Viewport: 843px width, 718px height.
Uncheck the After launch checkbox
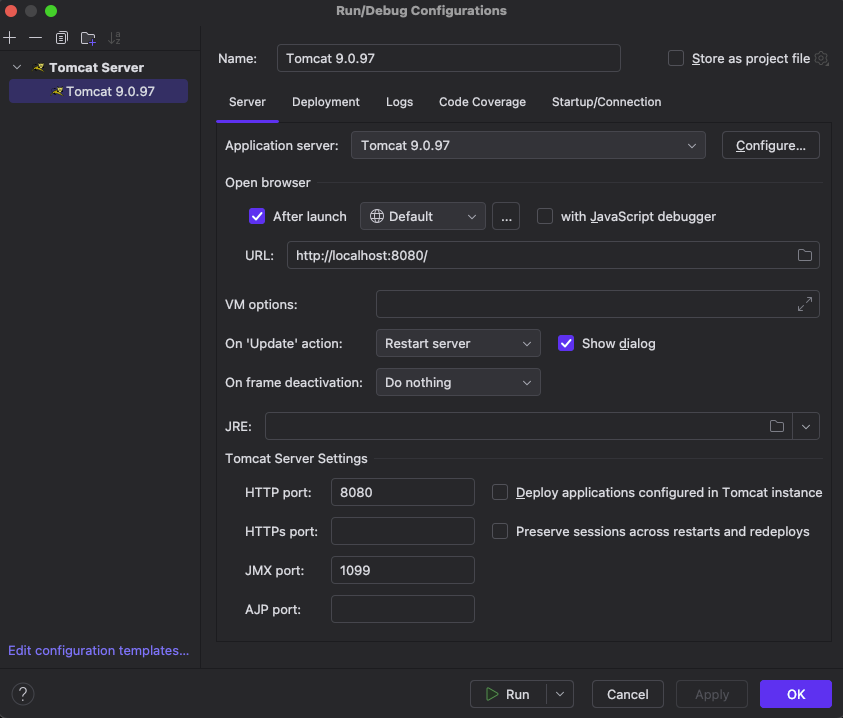(x=257, y=216)
